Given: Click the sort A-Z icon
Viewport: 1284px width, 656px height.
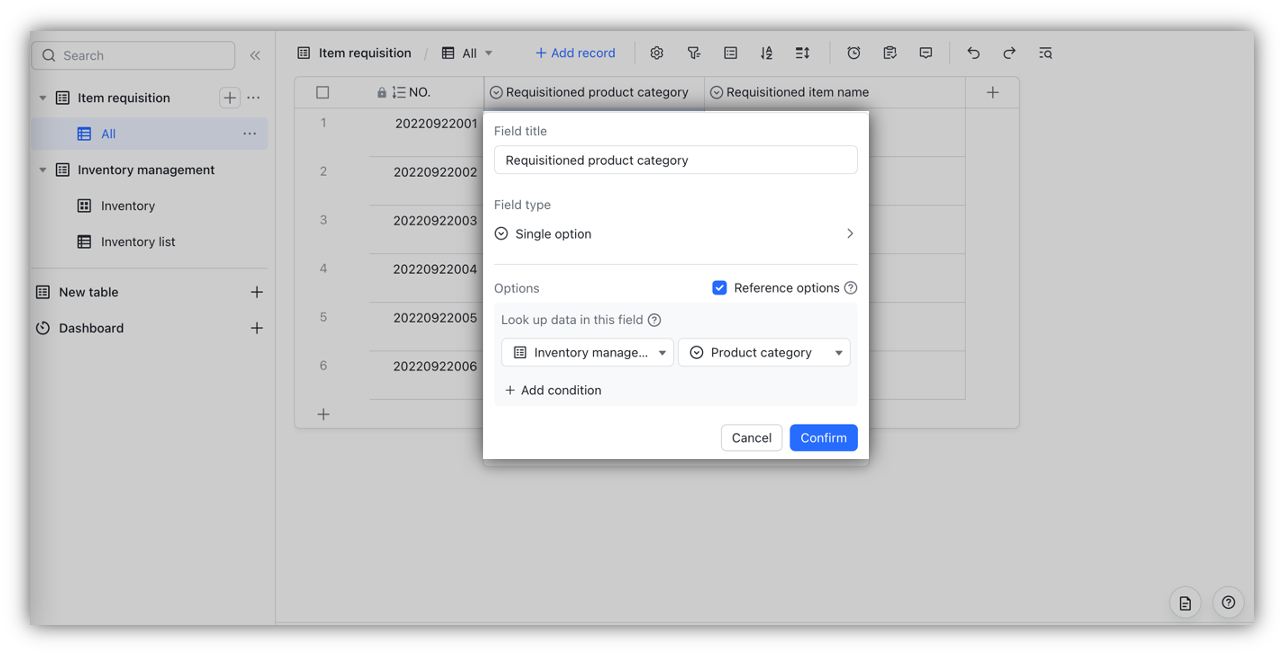Looking at the screenshot, I should coord(766,52).
